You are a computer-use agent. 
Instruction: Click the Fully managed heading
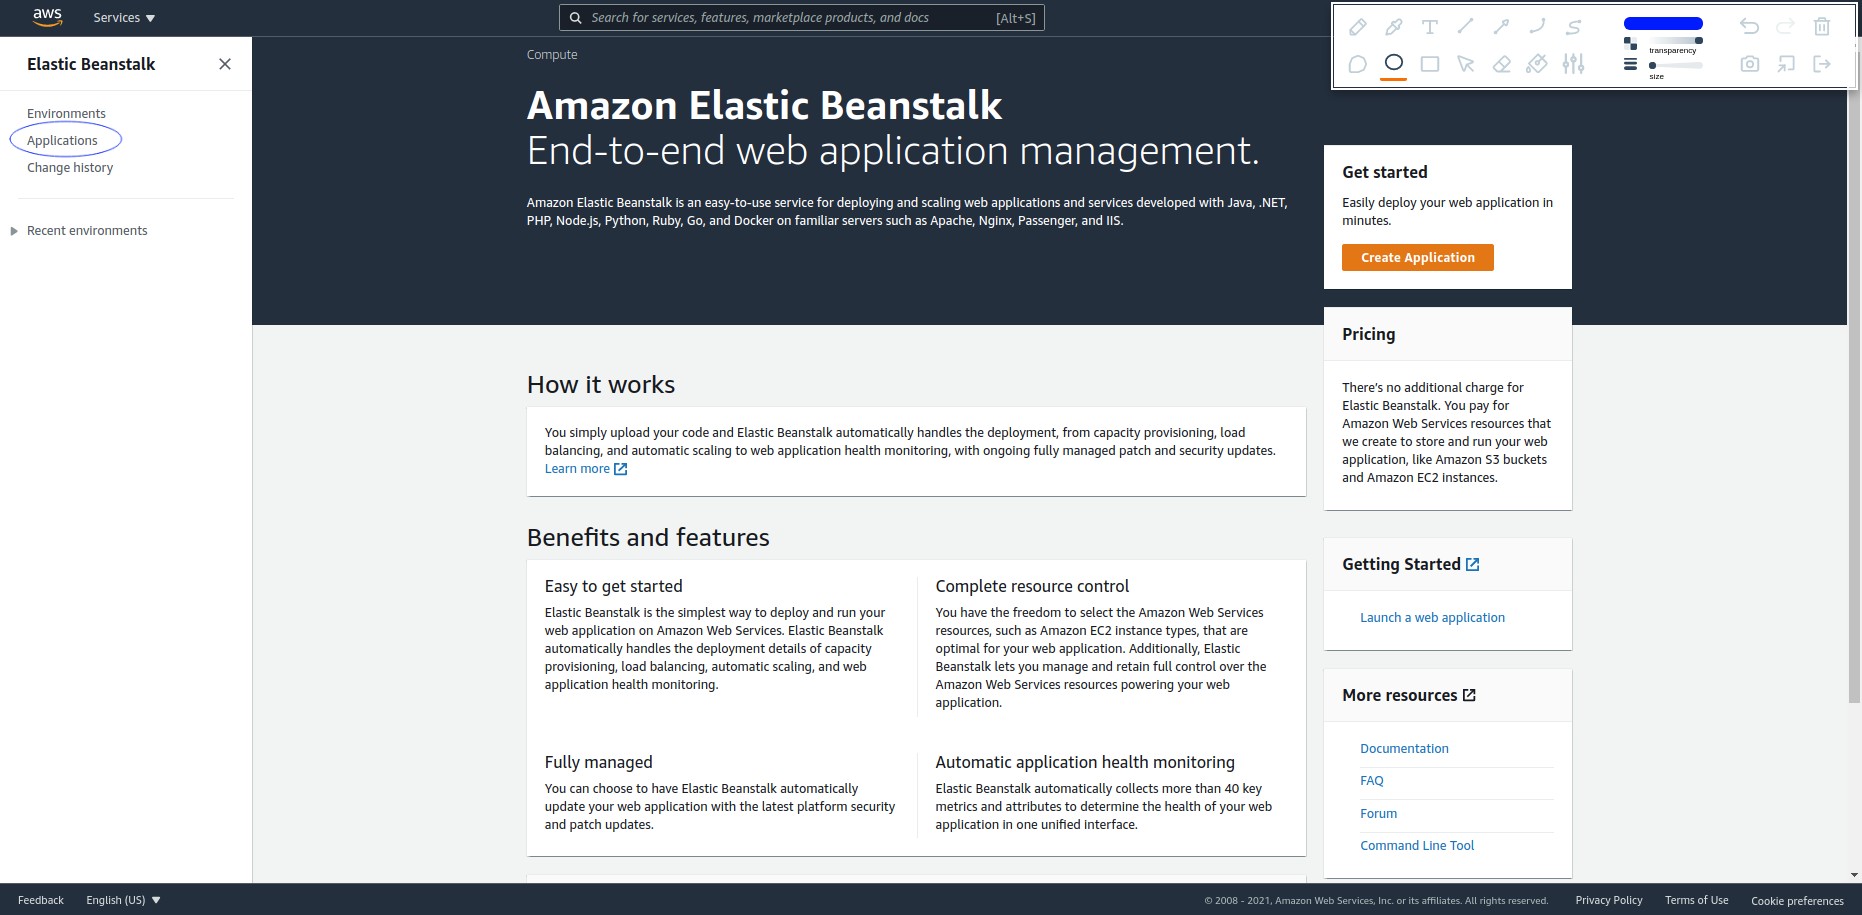coord(598,762)
